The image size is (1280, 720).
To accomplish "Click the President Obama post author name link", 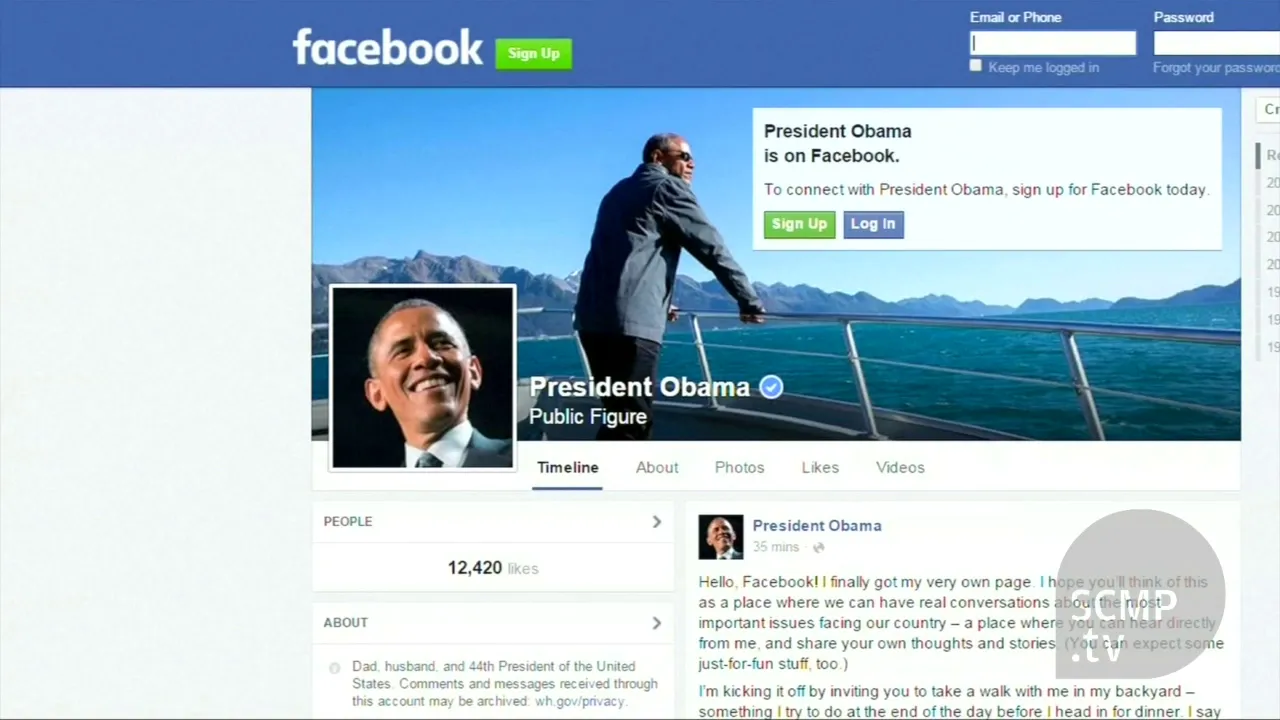I will (x=817, y=526).
